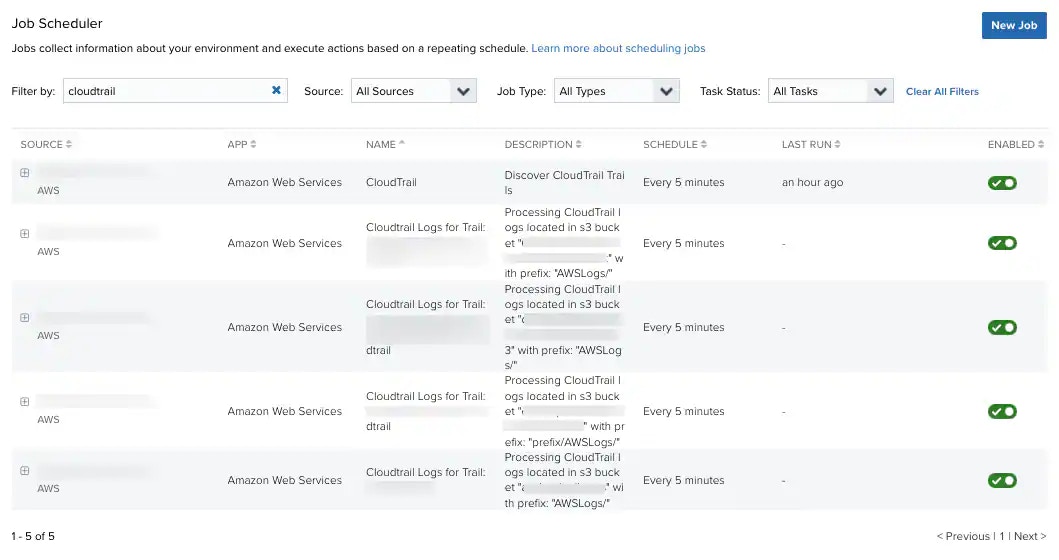
Task: Clear the cloudtrail filter text with X icon
Action: [276, 90]
